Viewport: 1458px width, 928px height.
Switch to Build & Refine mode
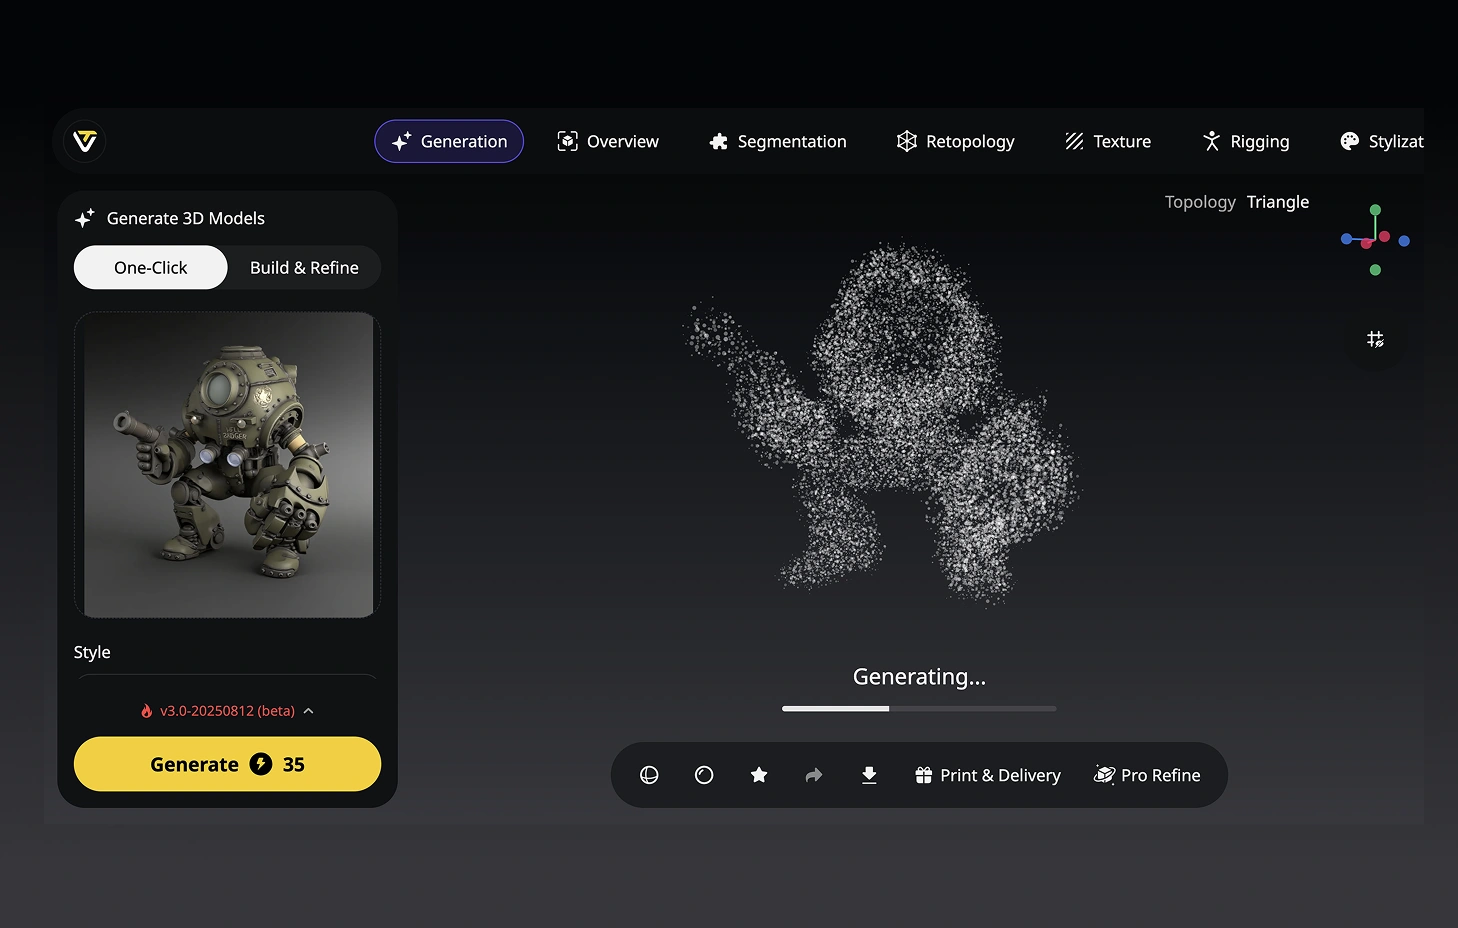(x=304, y=268)
